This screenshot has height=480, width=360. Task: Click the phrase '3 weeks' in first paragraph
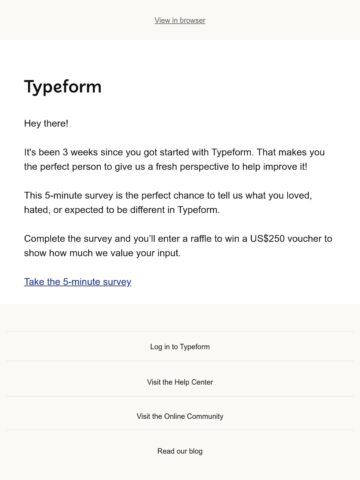pos(80,152)
